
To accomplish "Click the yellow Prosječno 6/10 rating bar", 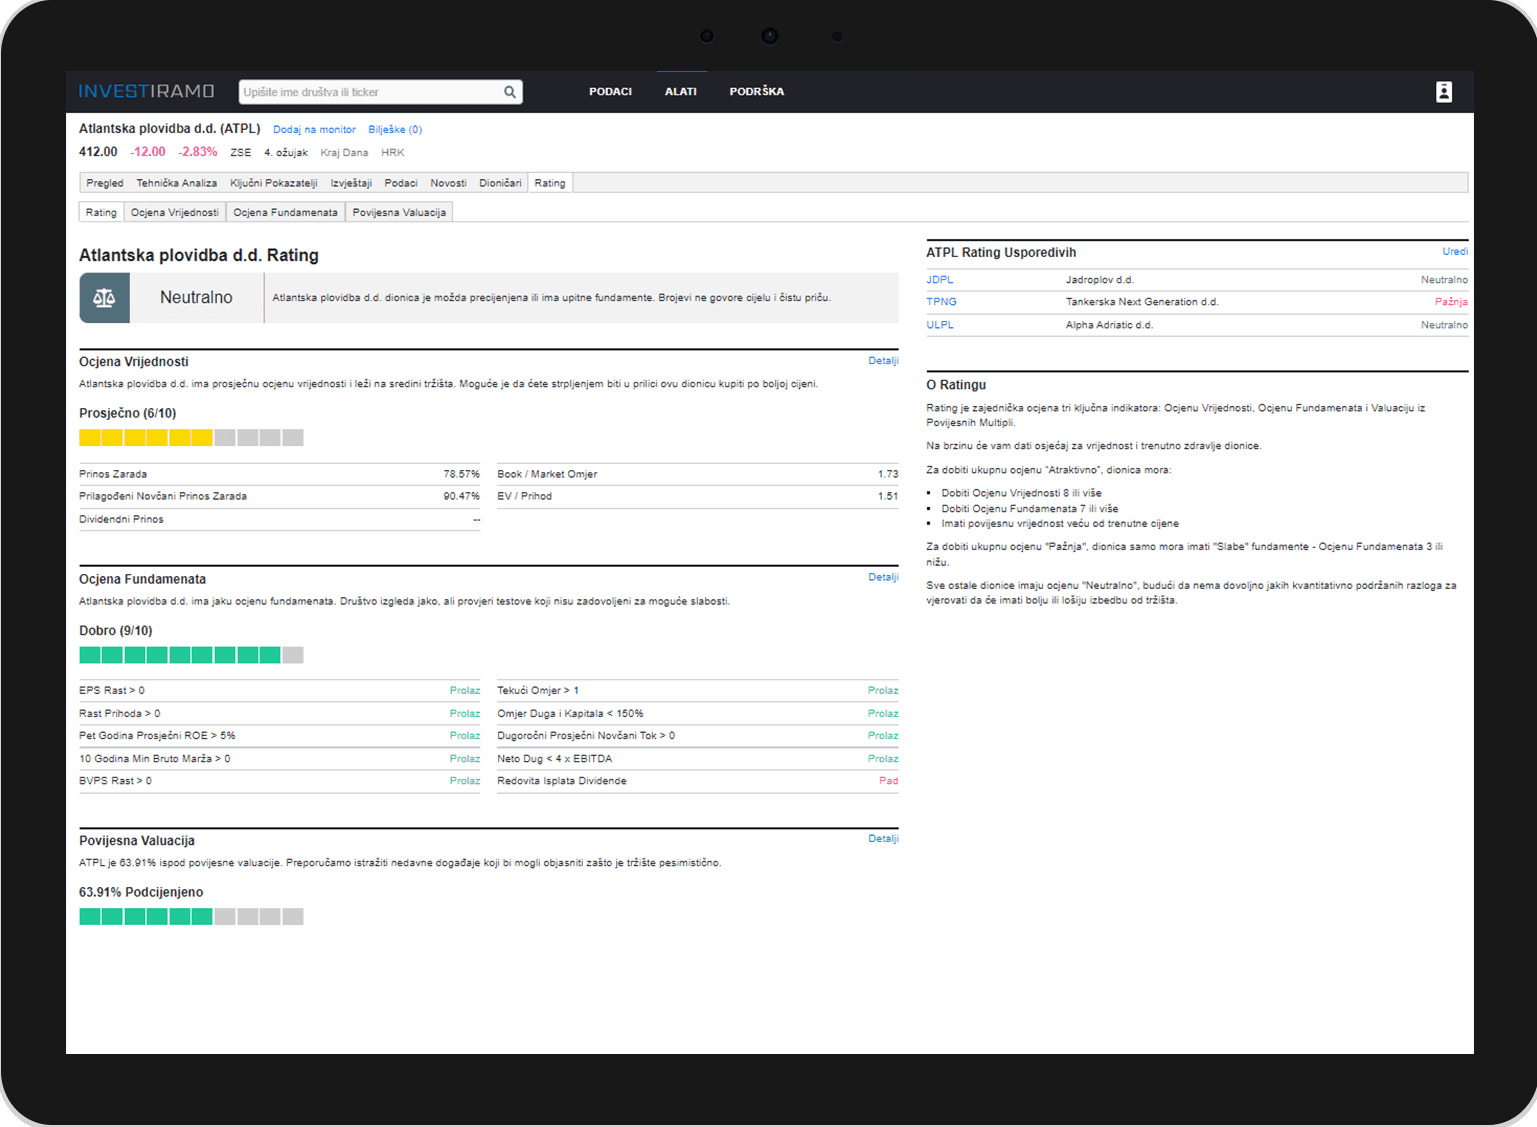I will coord(191,438).
